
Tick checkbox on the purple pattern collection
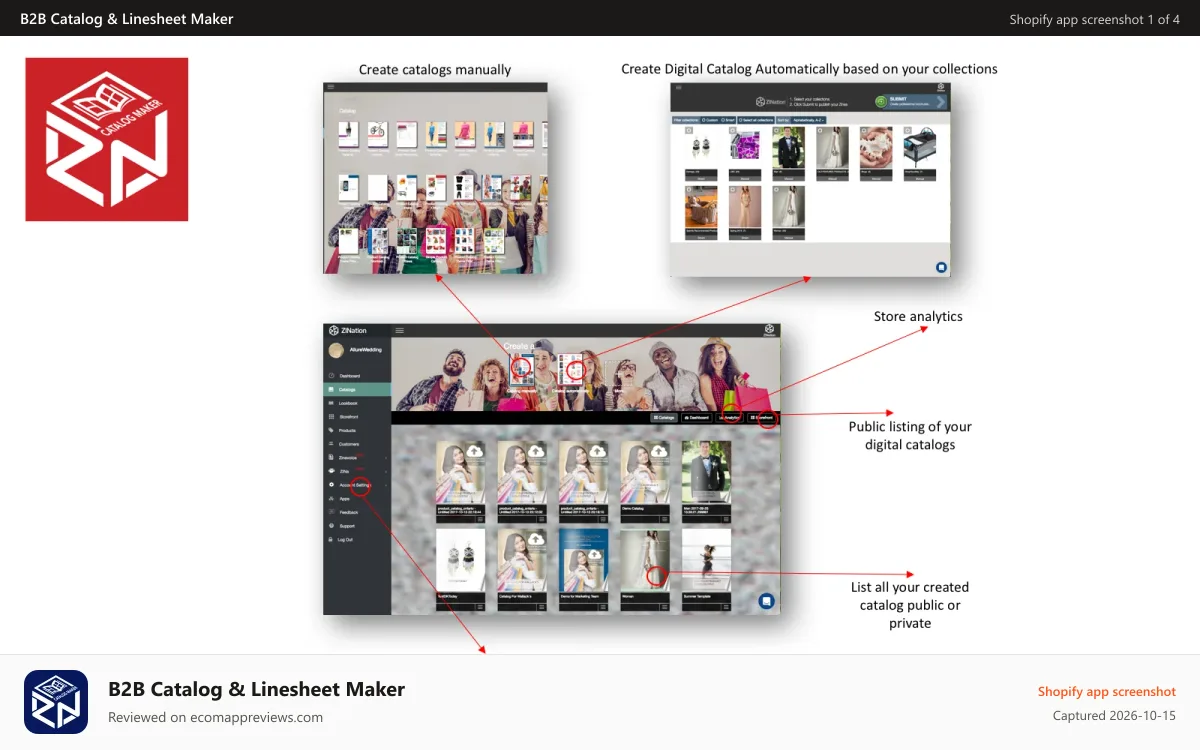(x=732, y=130)
